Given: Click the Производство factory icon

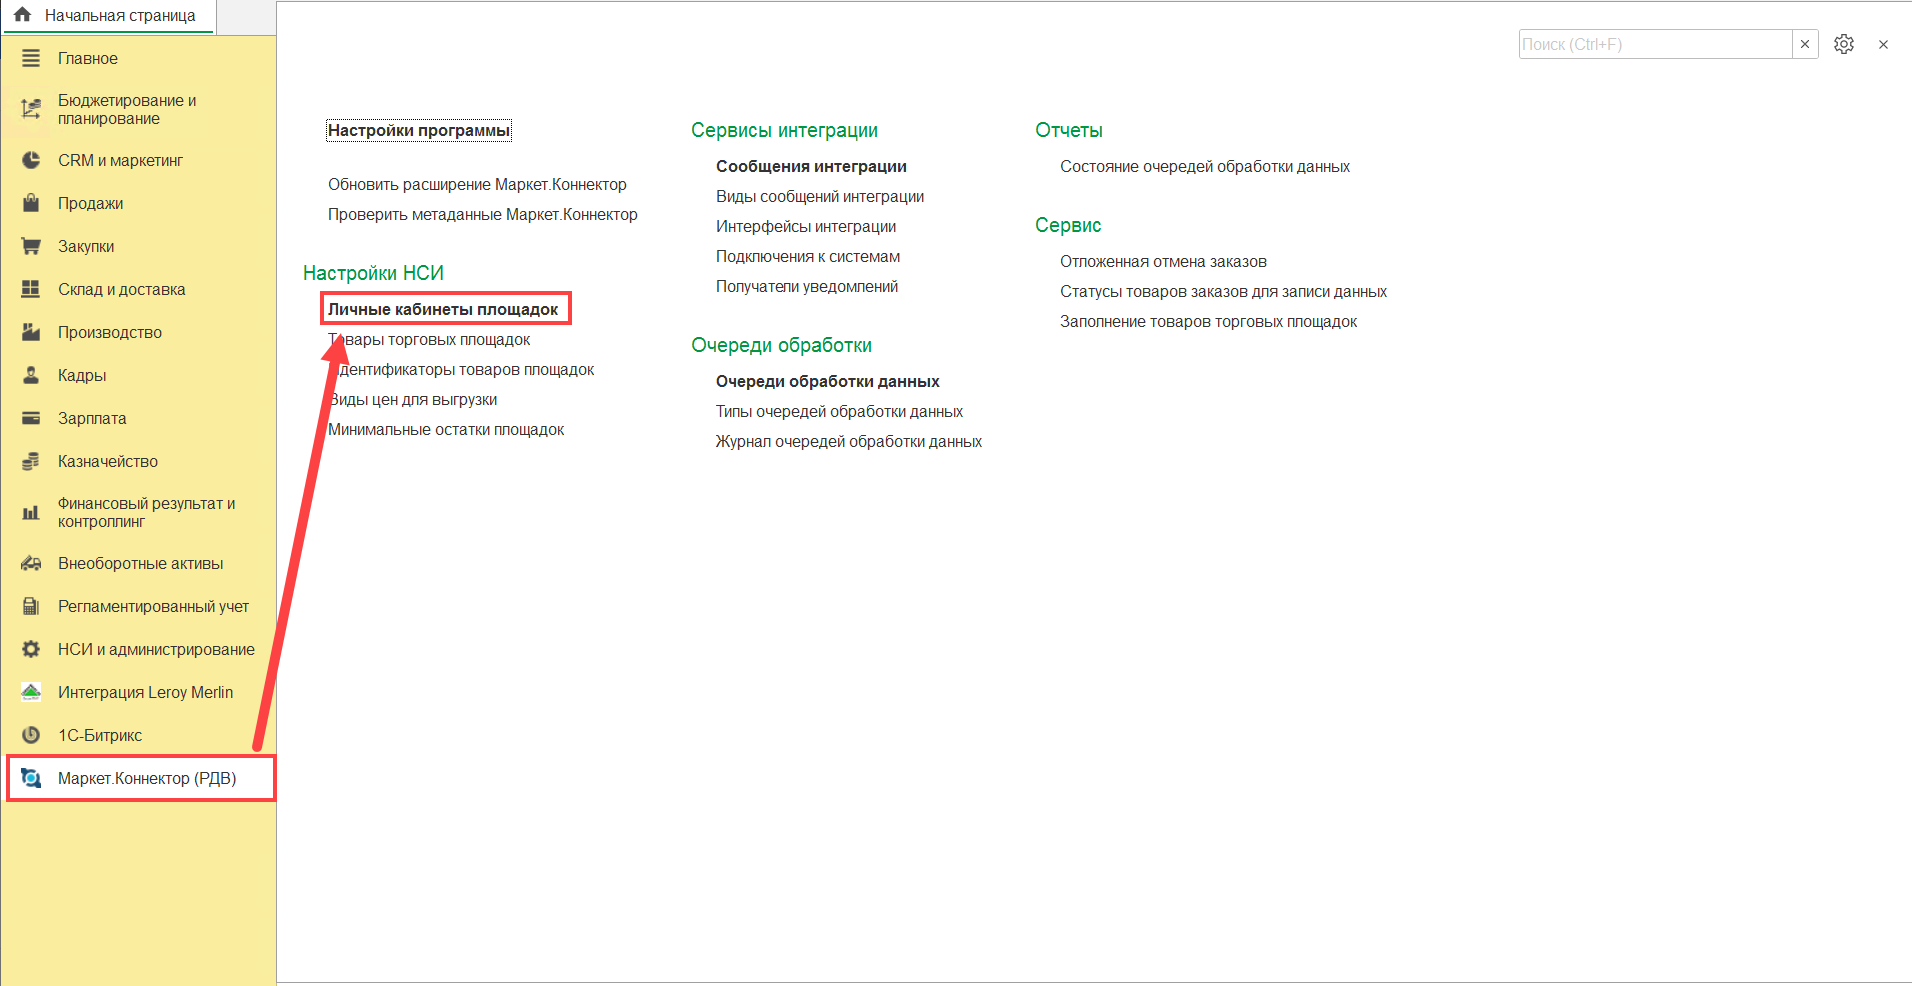Looking at the screenshot, I should (31, 332).
